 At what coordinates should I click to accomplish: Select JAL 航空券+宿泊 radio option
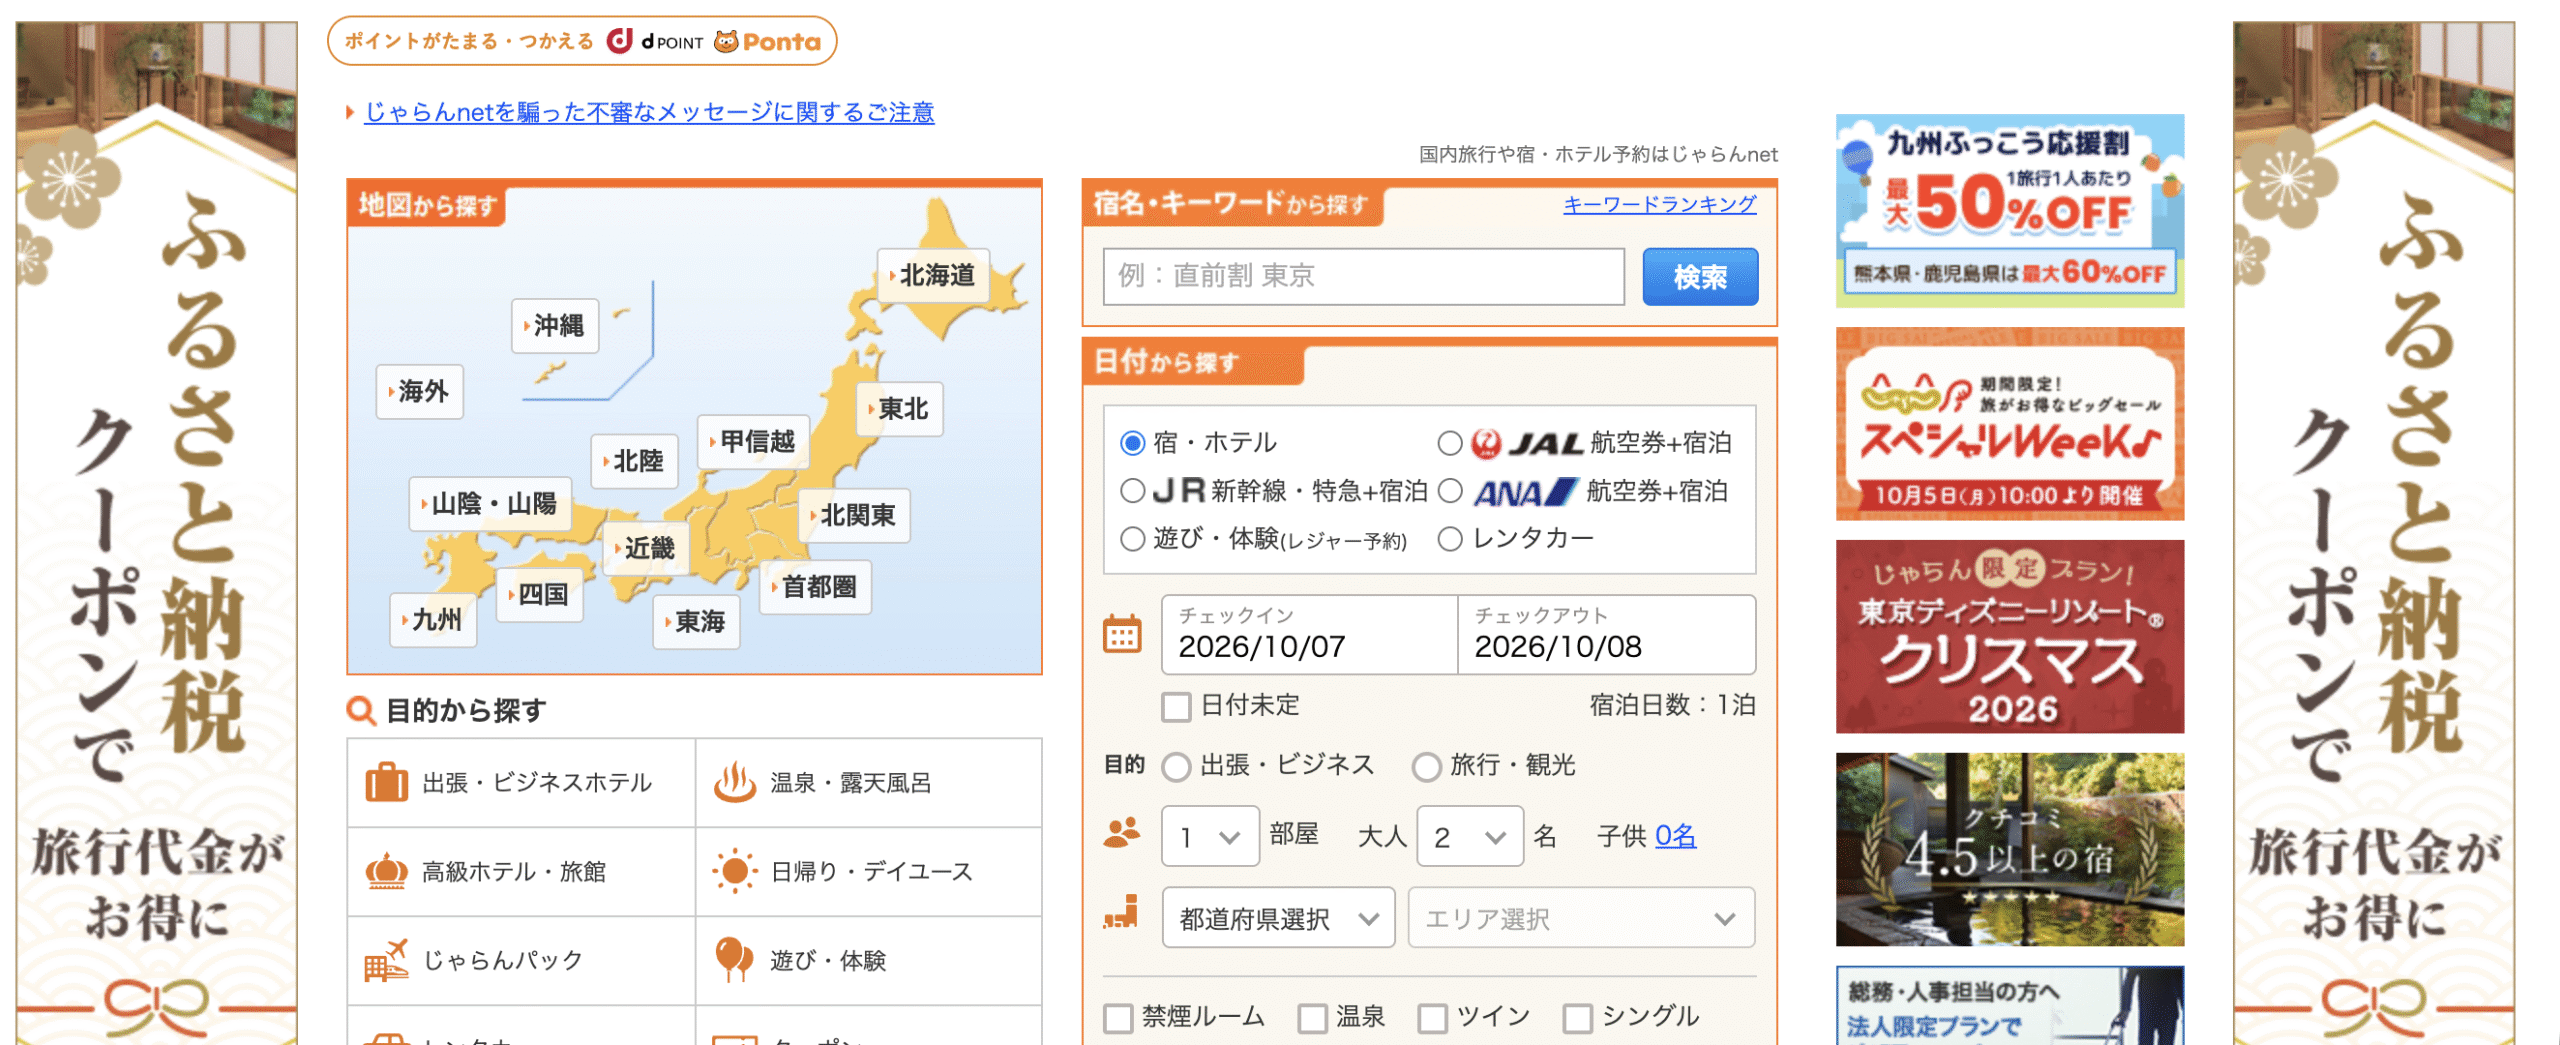coord(1449,443)
